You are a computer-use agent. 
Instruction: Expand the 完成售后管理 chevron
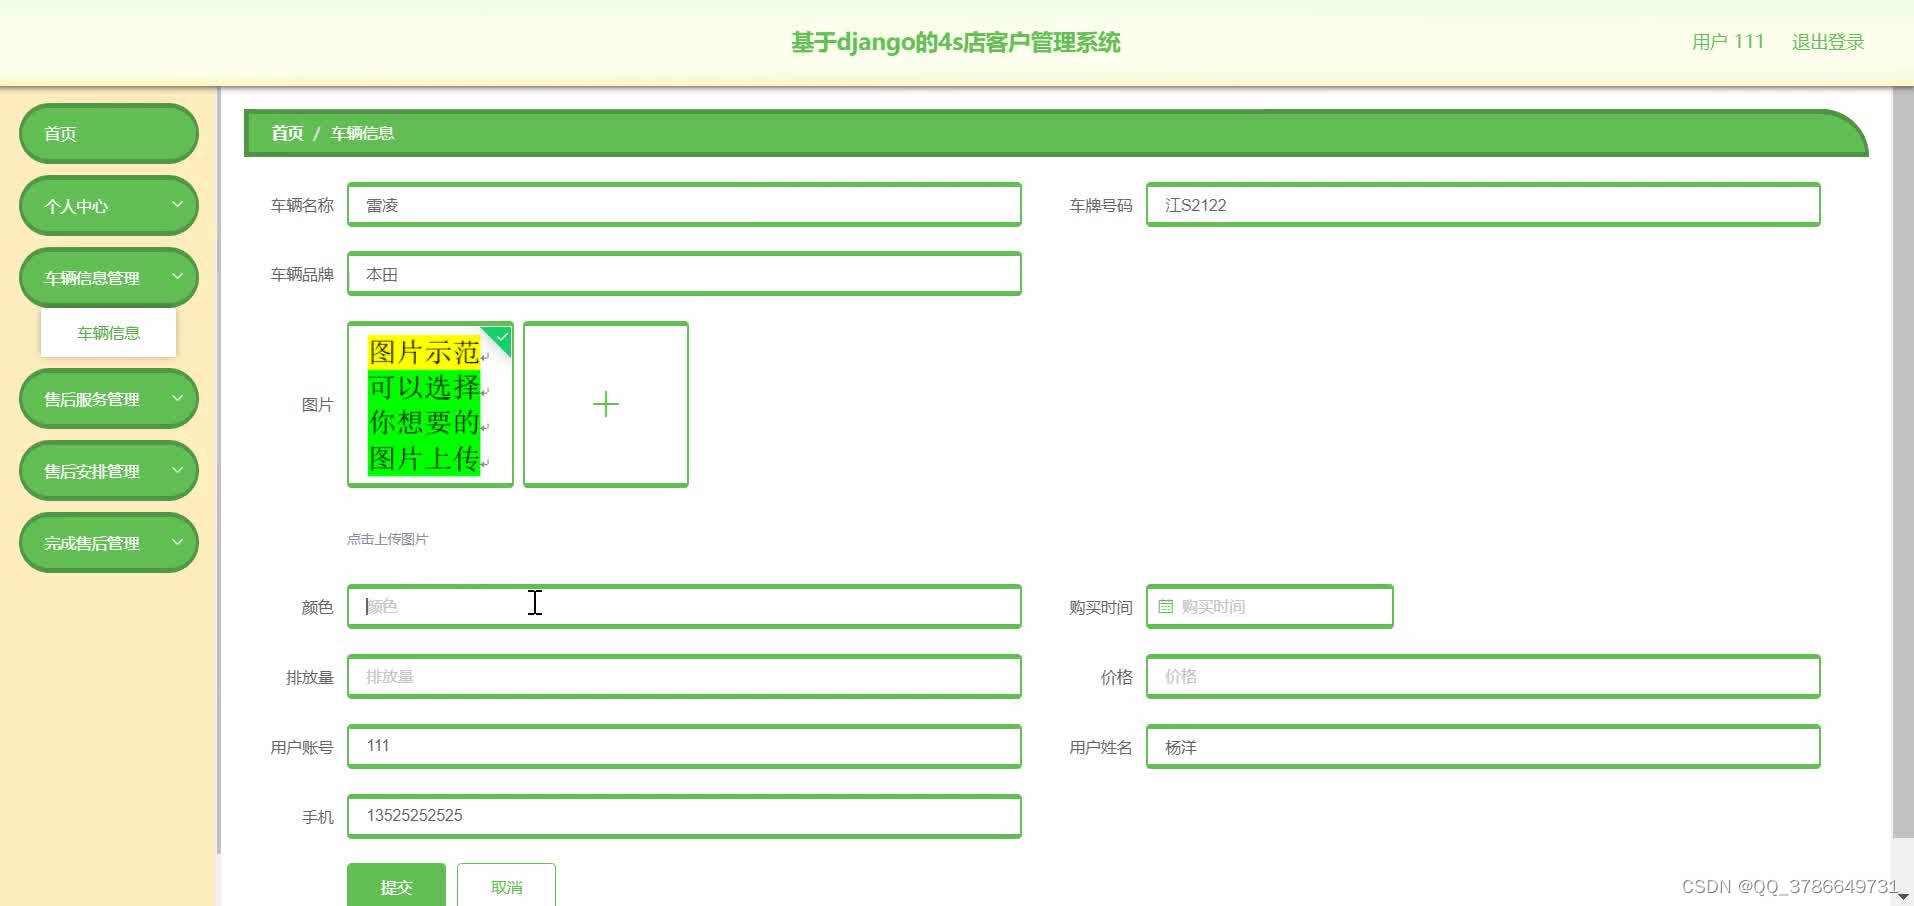pyautogui.click(x=177, y=541)
